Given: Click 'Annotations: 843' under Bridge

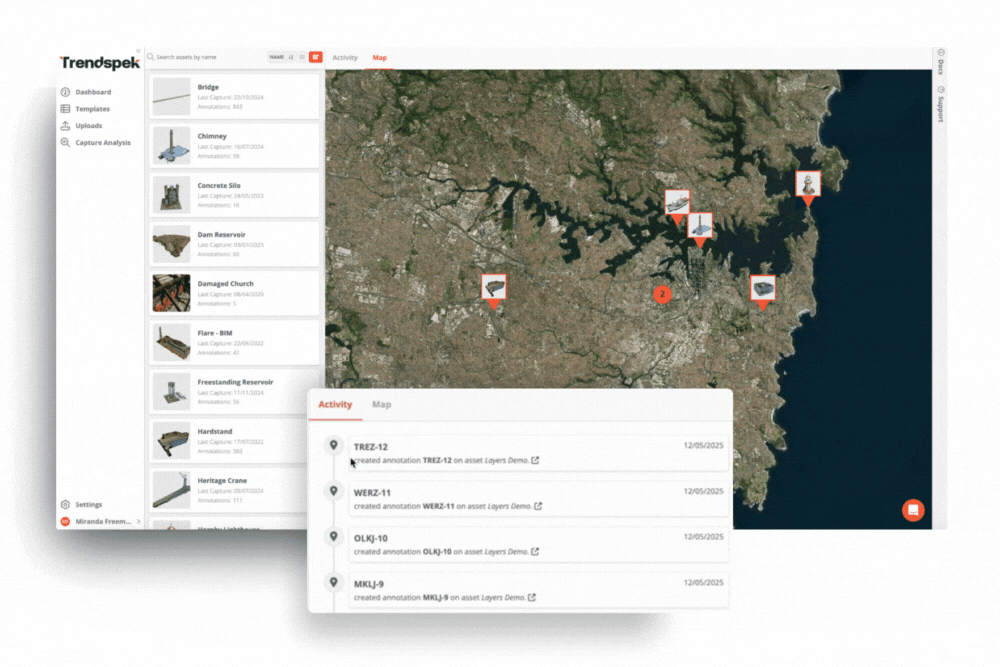Looking at the screenshot, I should pos(220,107).
